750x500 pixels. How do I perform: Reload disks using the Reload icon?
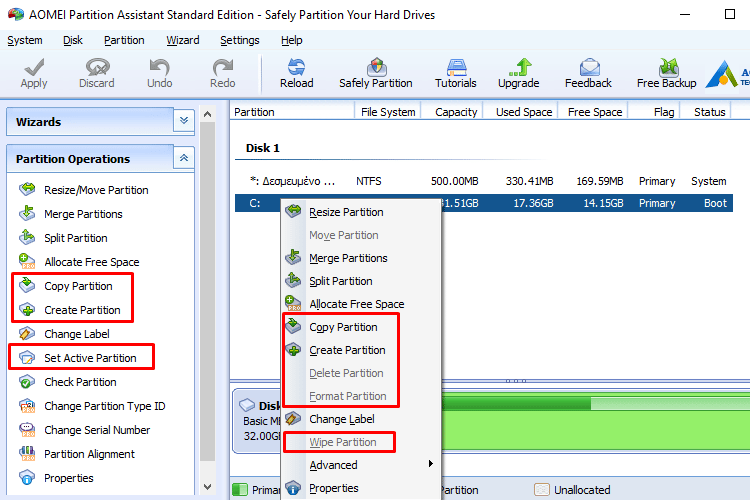point(297,67)
